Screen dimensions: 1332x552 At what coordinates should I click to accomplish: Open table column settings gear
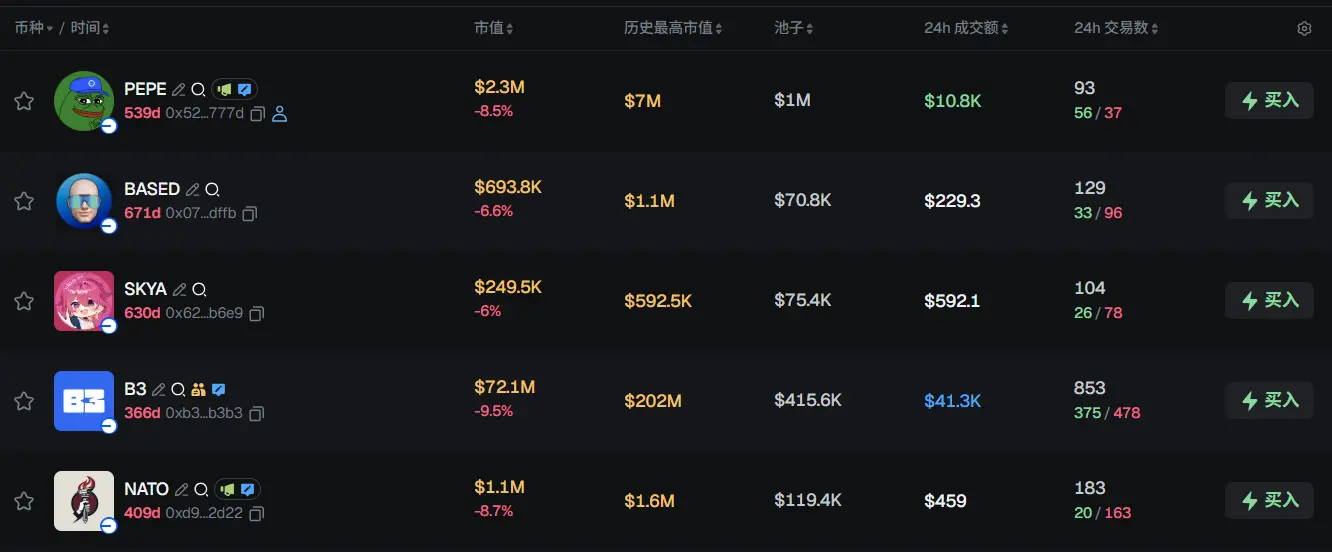[x=1304, y=29]
